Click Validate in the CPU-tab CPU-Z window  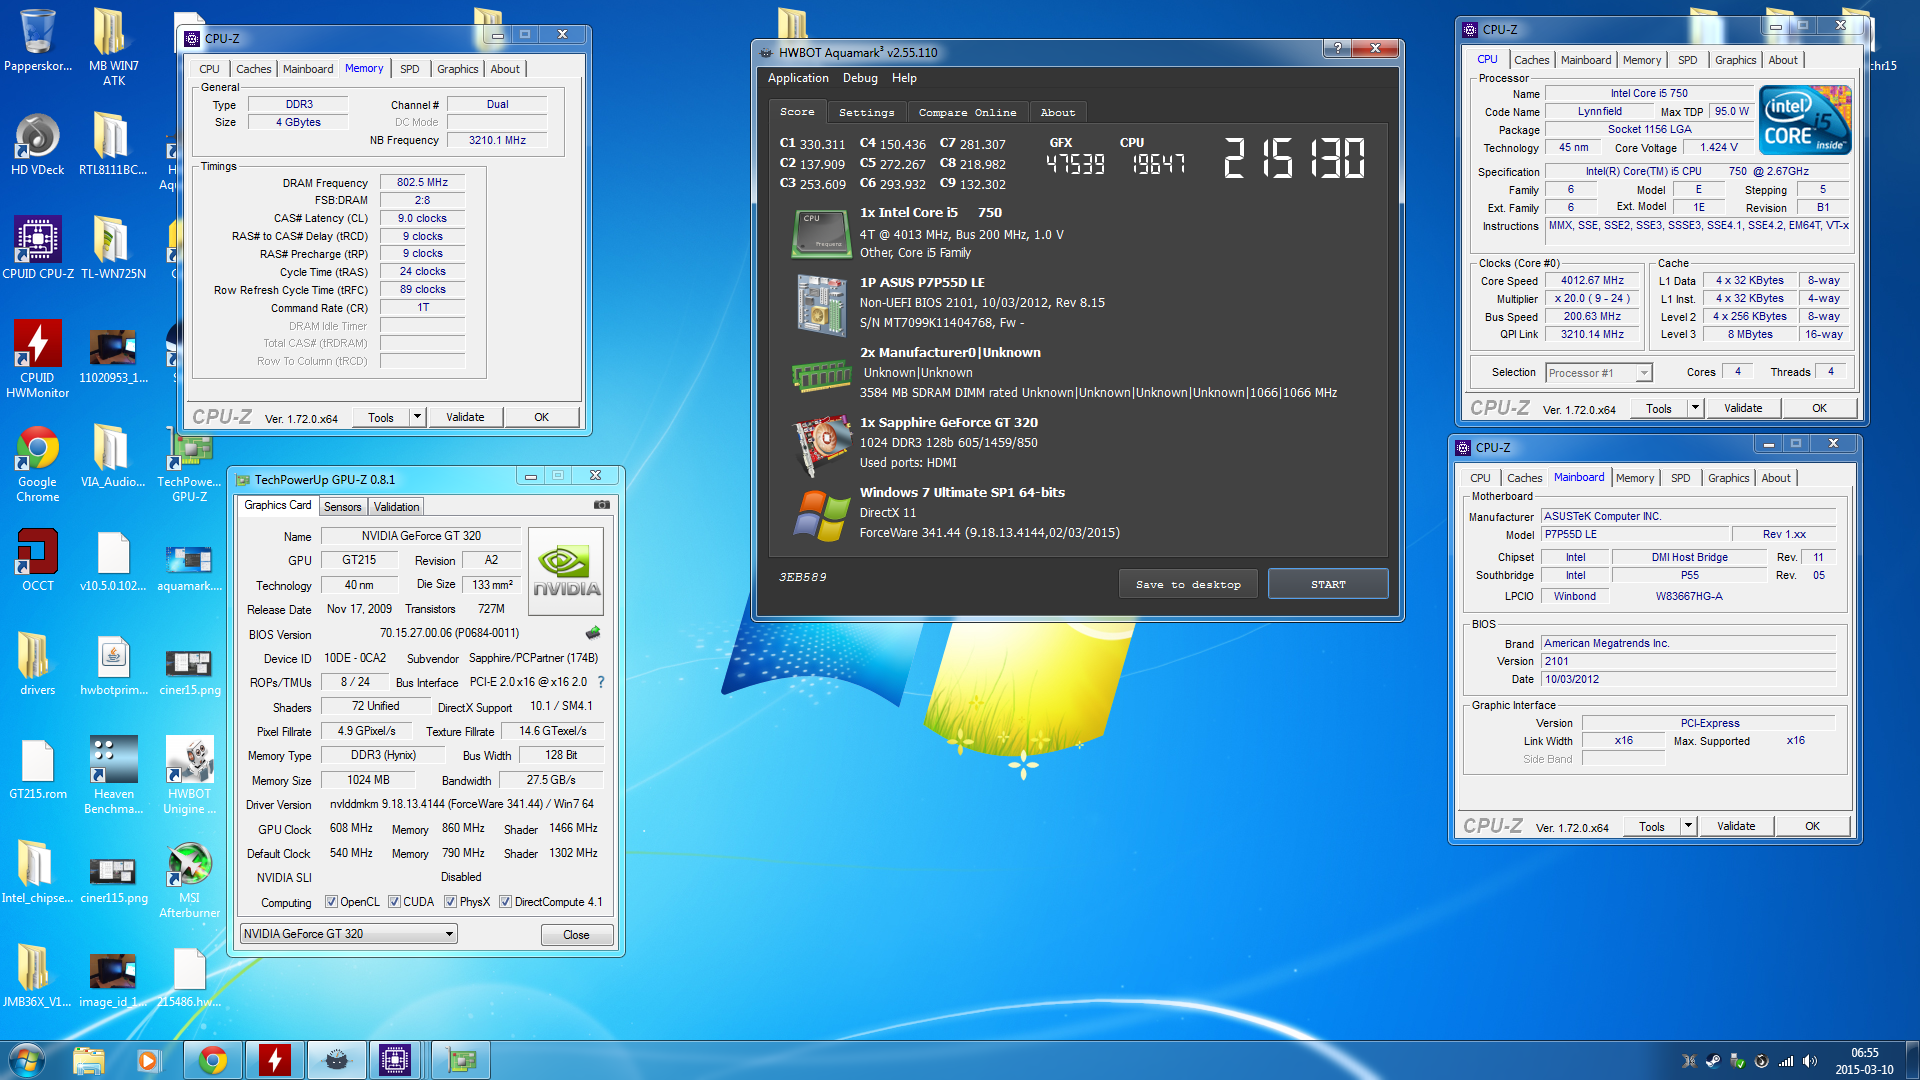coord(1743,408)
